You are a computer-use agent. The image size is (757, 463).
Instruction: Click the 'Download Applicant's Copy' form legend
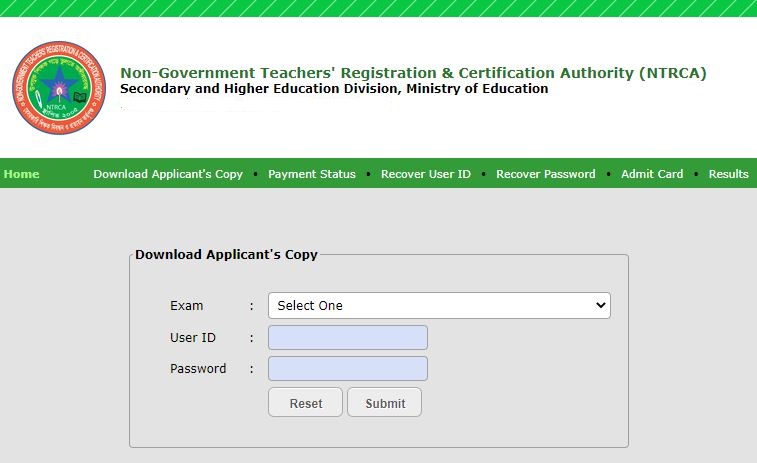pos(226,254)
